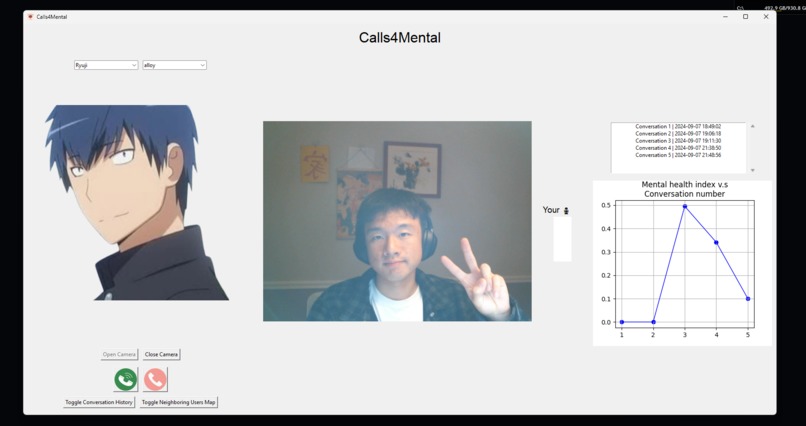Click the person icon next to 'Your'
The width and height of the screenshot is (806, 426).
(x=566, y=210)
